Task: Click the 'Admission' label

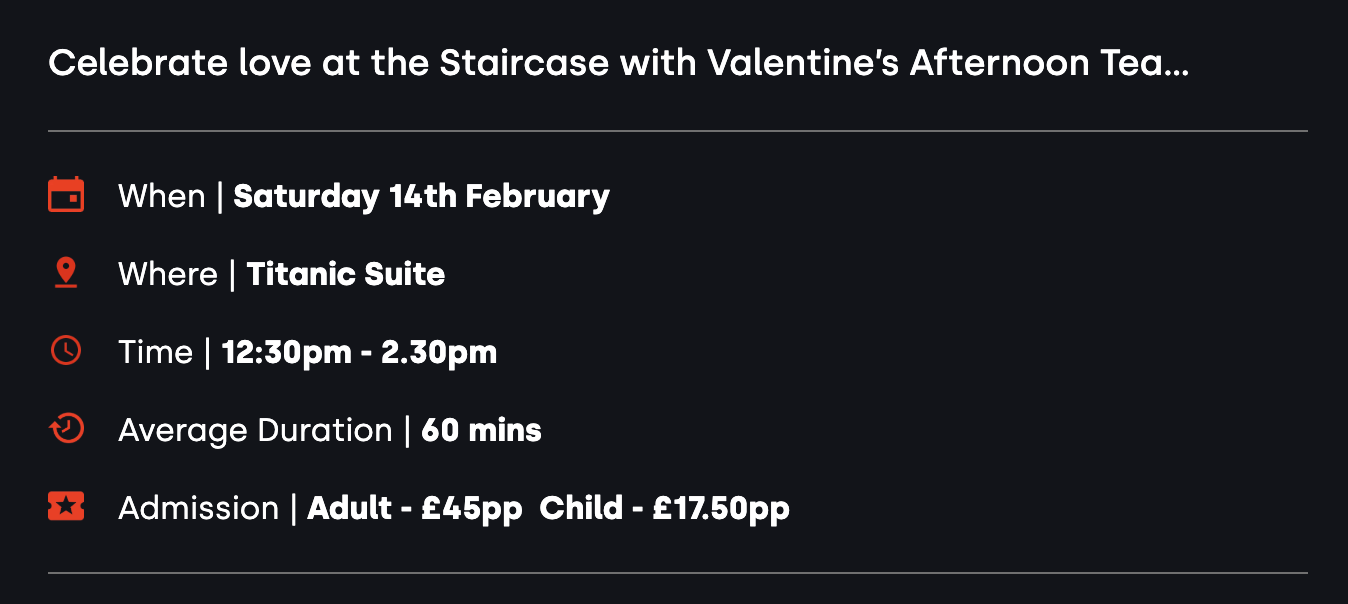Action: tap(198, 508)
